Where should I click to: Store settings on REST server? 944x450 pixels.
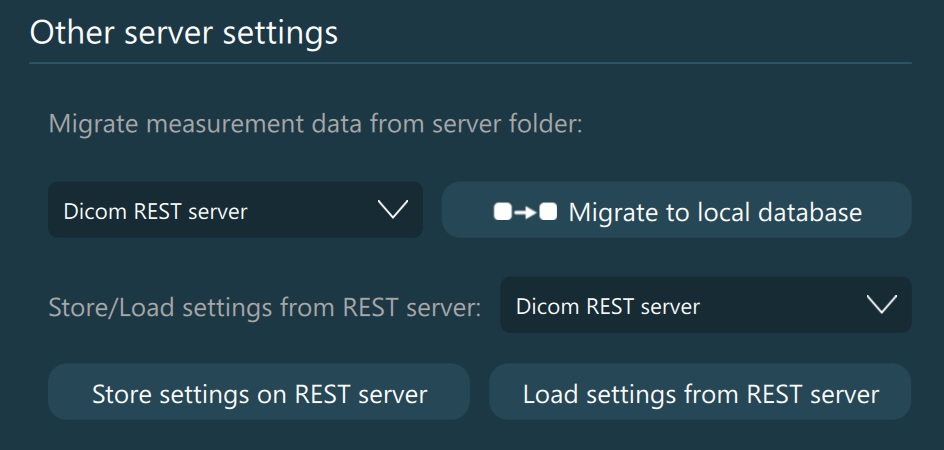coord(259,393)
